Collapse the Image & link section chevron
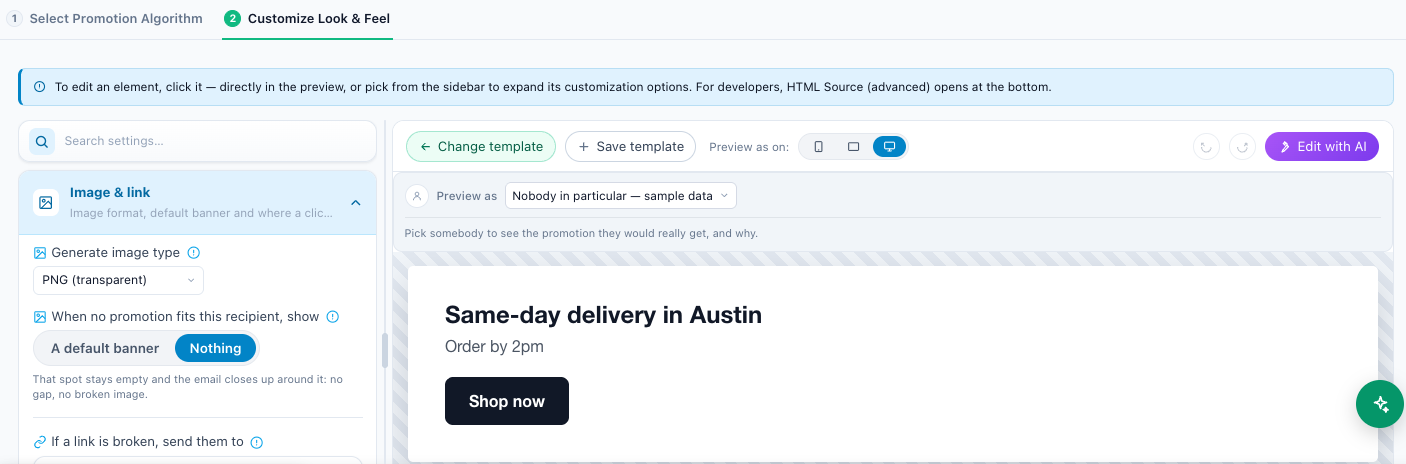Image resolution: width=1406 pixels, height=464 pixels. [x=355, y=203]
